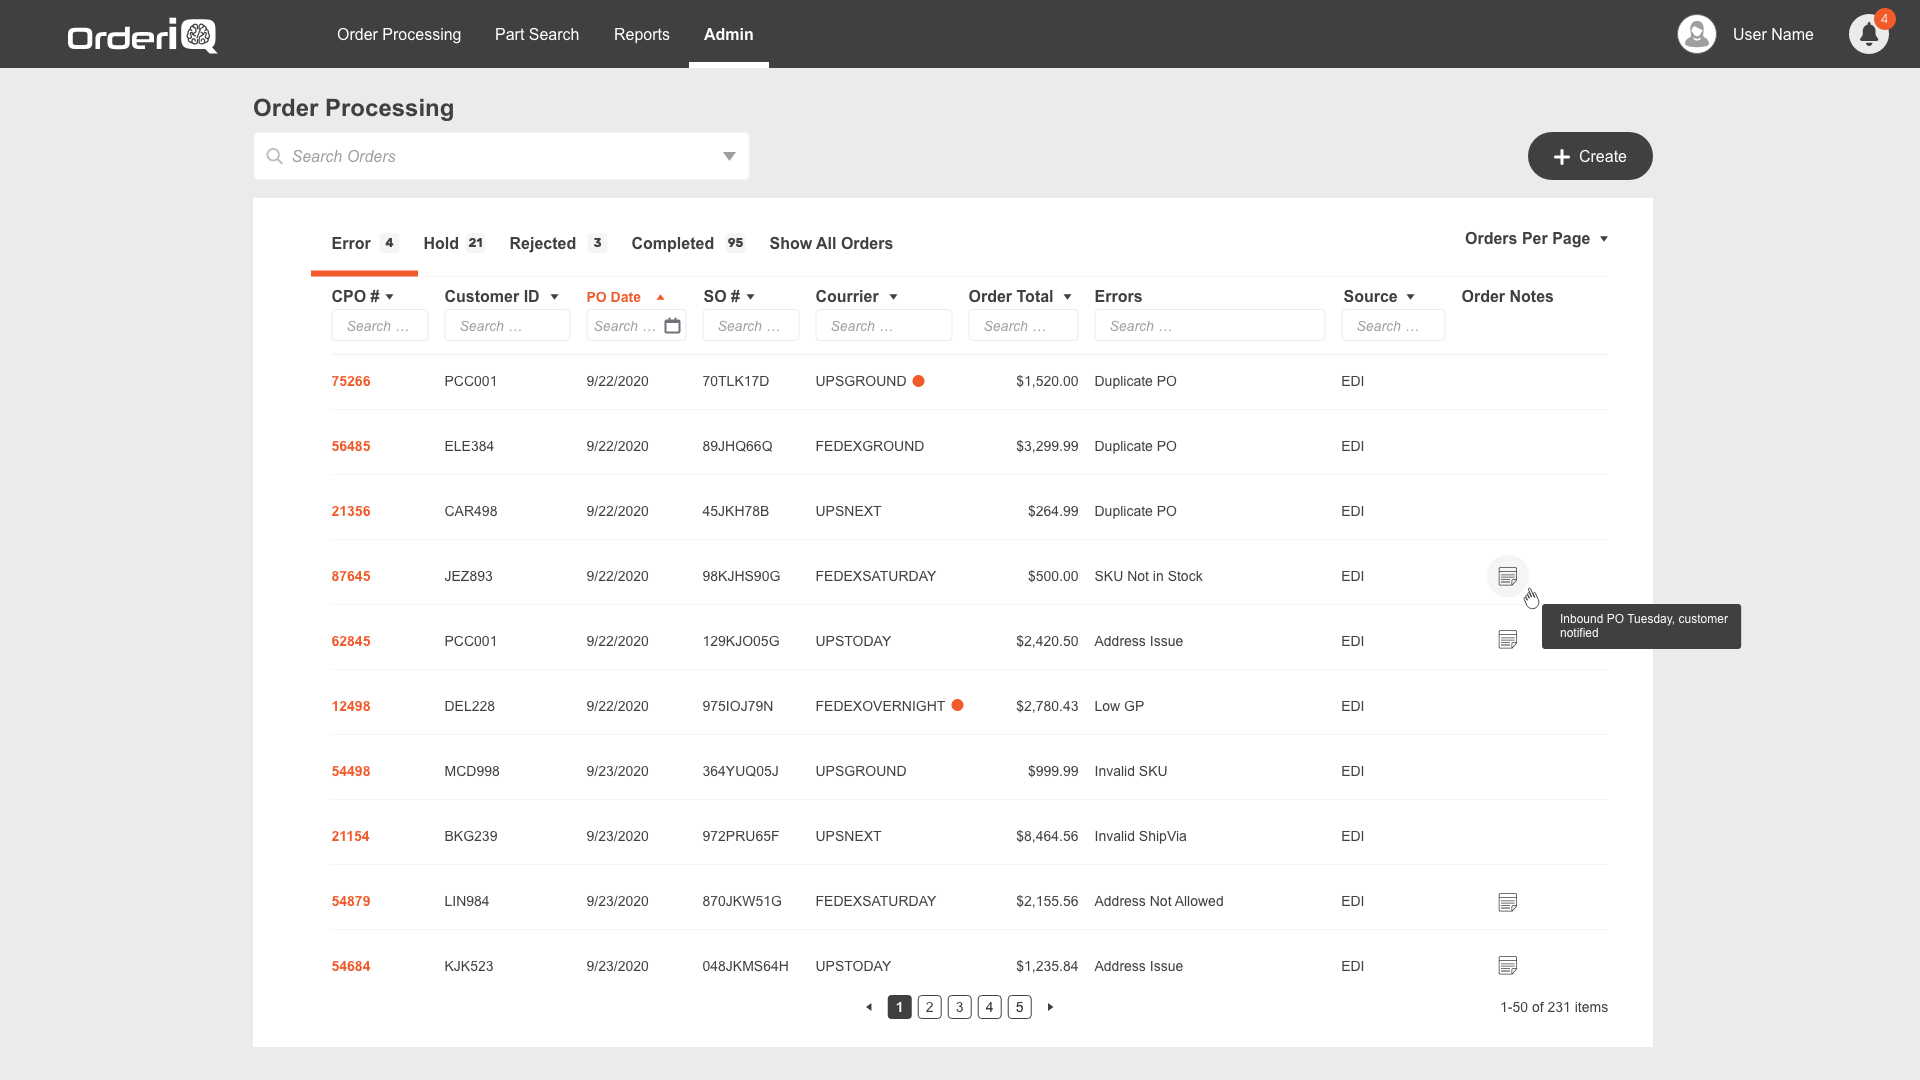
Task: Open the PO Date calendar picker
Action: (673, 326)
